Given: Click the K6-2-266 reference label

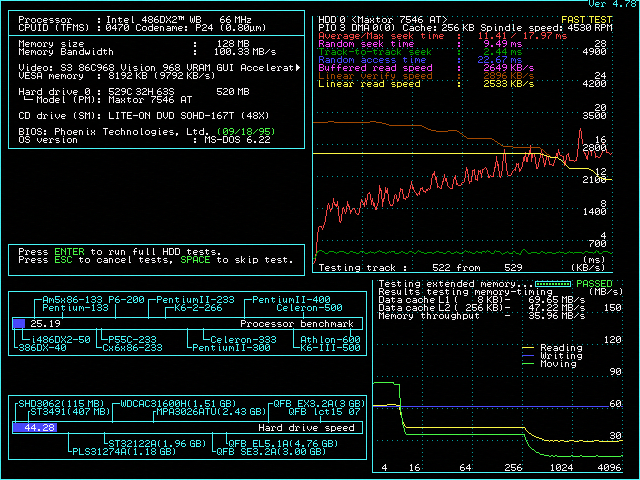Looking at the screenshot, I should pyautogui.click(x=198, y=308).
